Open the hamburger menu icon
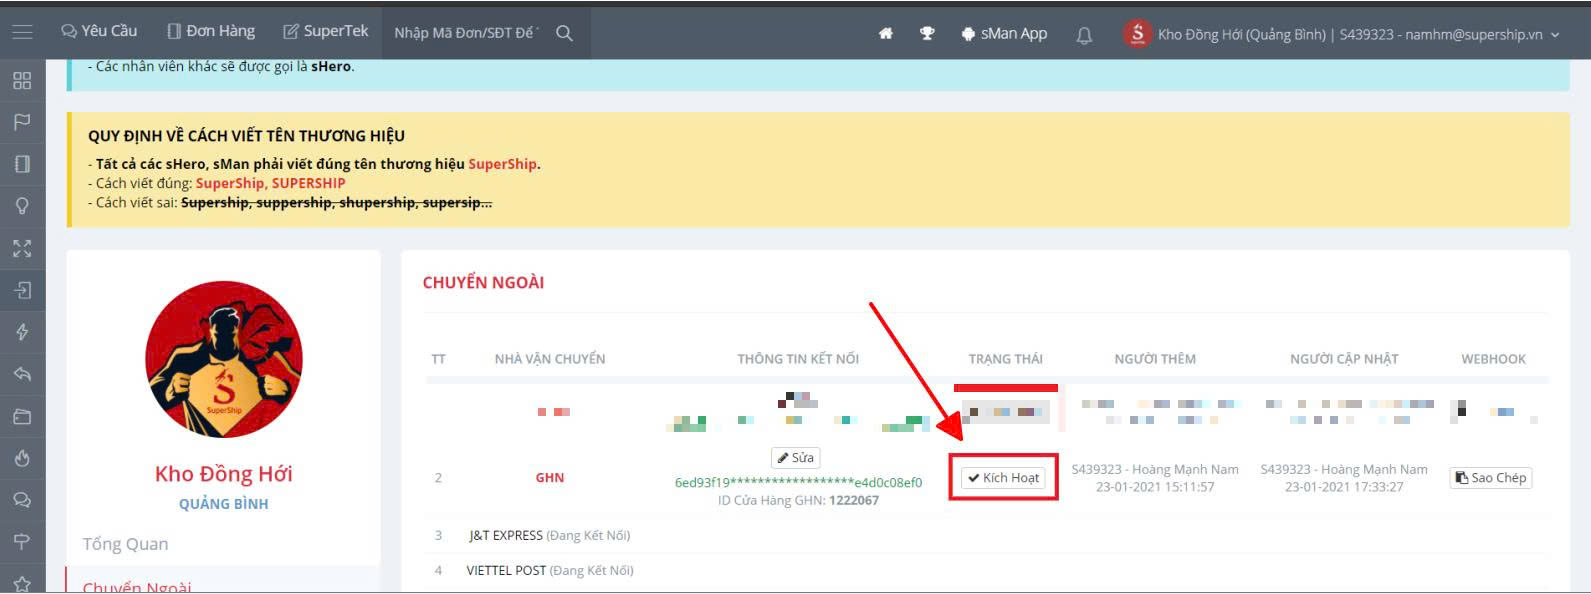Viewport: 1591px width, 594px height. pos(22,32)
